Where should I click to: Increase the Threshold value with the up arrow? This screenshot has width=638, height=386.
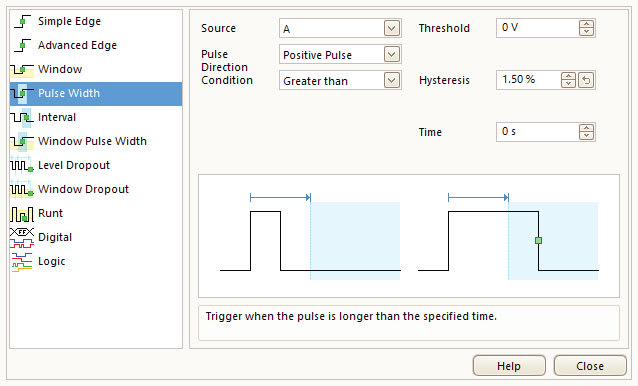coord(586,24)
